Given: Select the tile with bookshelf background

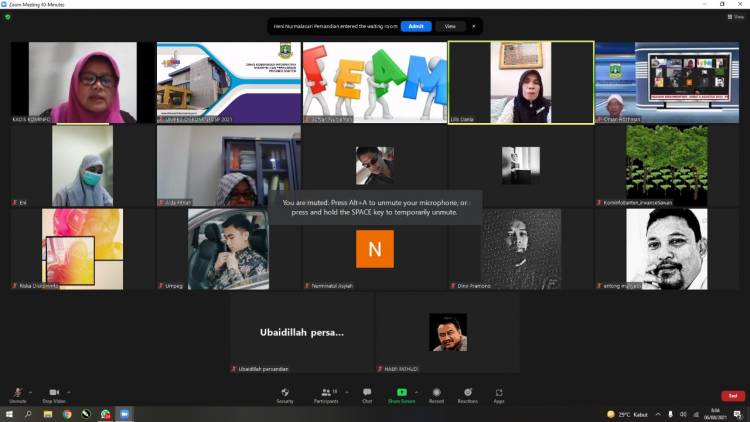Looking at the screenshot, I should click(229, 166).
